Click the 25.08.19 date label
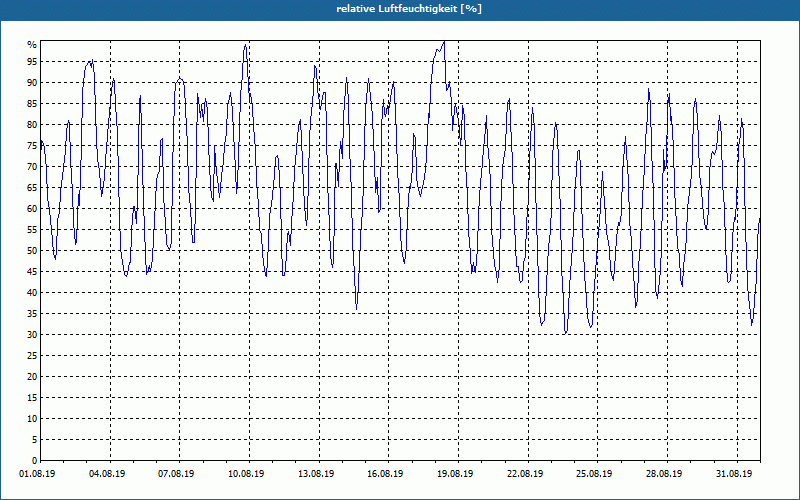Viewport: 800px width, 500px height. 594,474
